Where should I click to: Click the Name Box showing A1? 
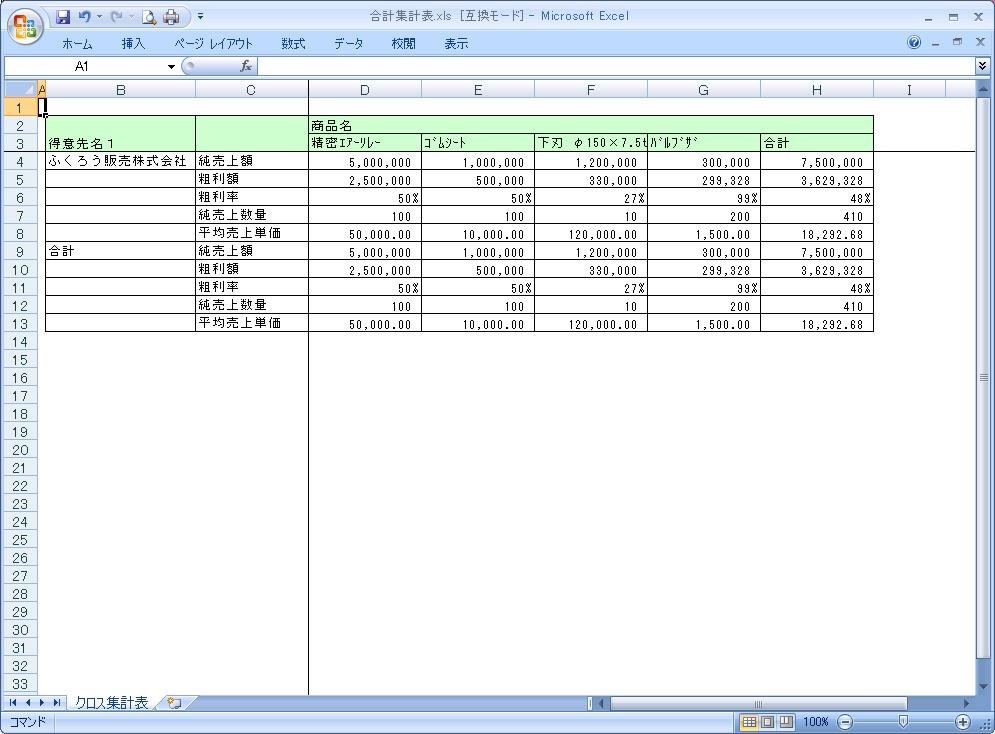click(85, 67)
